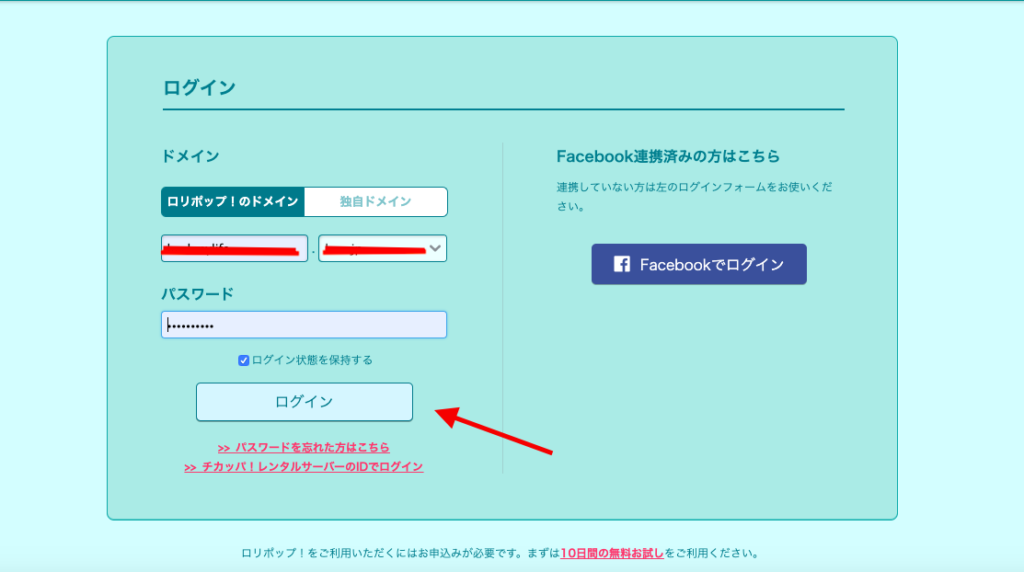This screenshot has width=1024, height=572.
Task: Click the Facebookでログイン button
Action: click(x=699, y=264)
